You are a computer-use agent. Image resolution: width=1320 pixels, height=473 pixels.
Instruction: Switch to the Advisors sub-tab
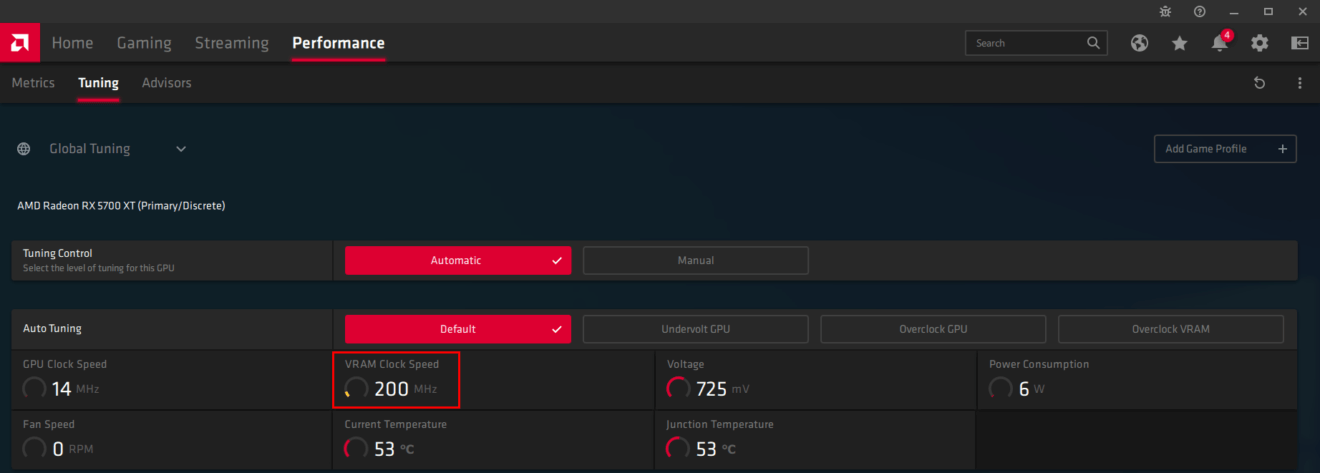pyautogui.click(x=166, y=83)
